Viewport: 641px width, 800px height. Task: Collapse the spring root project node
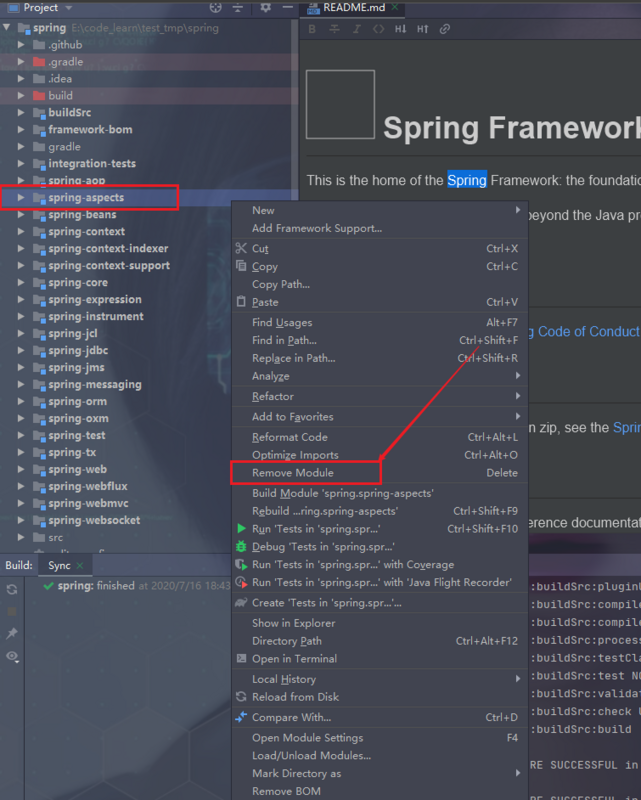tap(7, 28)
